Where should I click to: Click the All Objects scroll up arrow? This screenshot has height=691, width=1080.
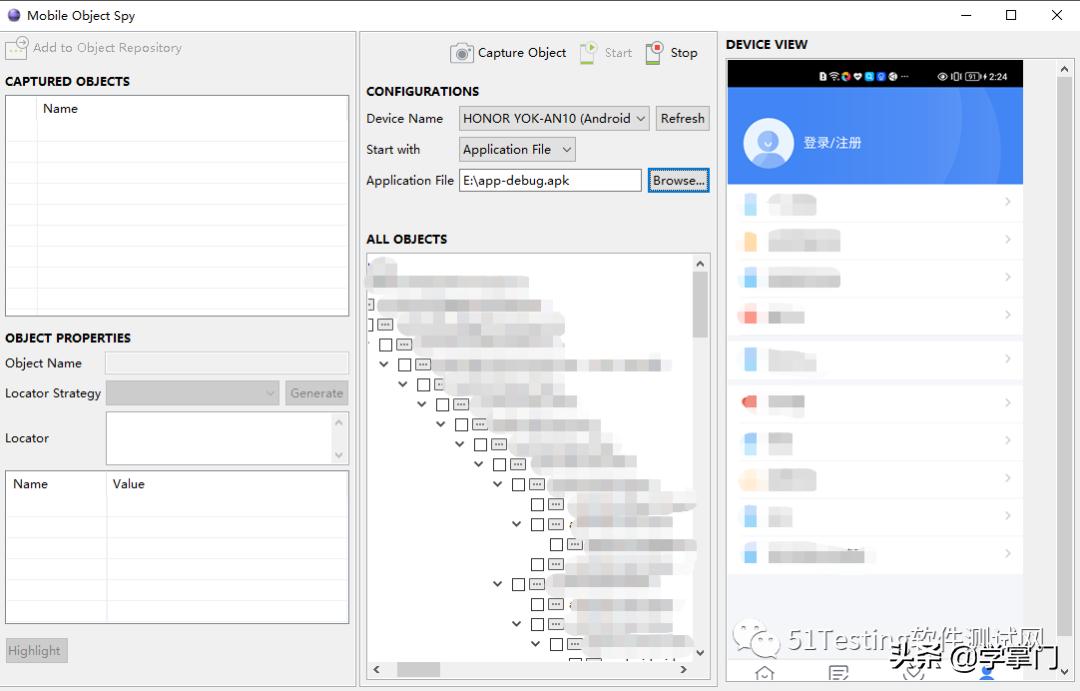700,264
